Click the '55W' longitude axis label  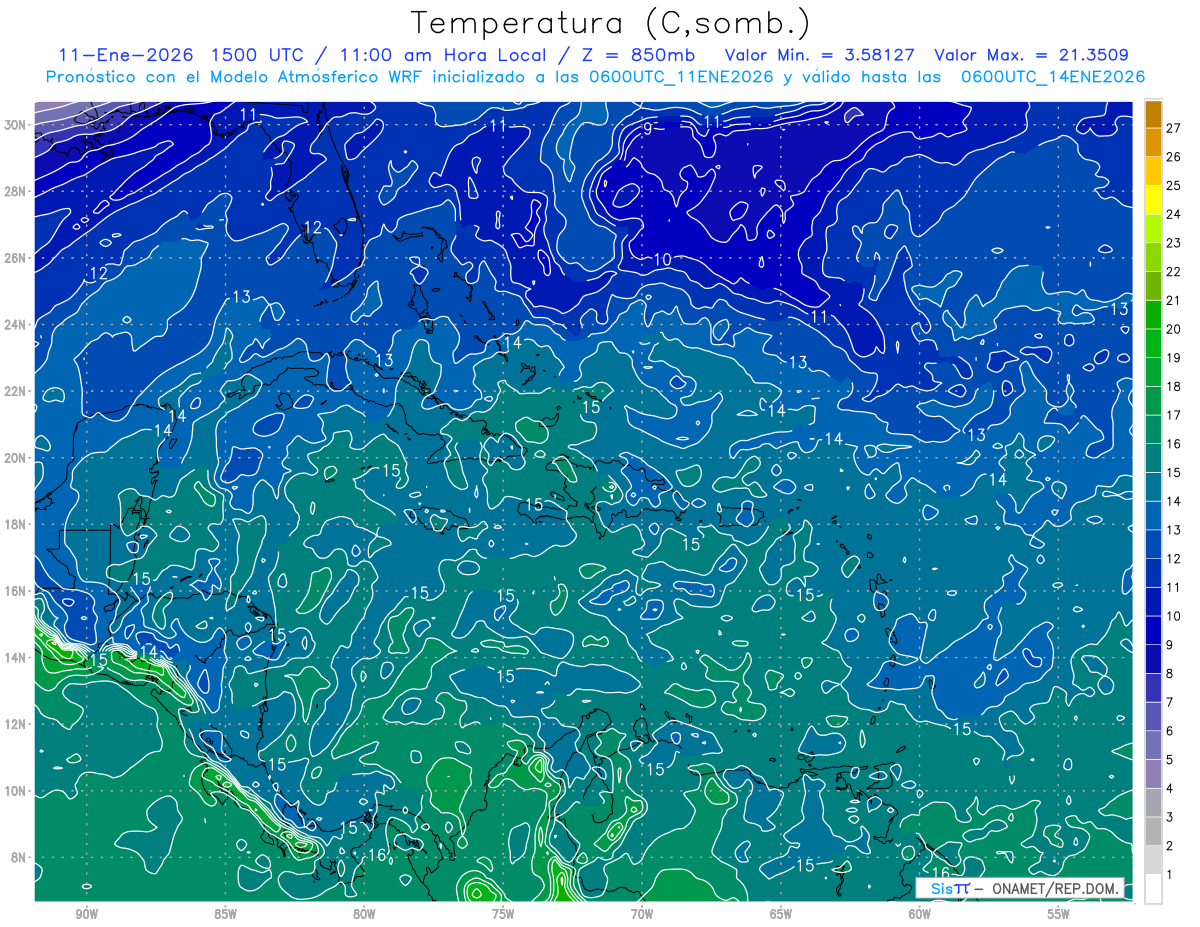point(1059,914)
